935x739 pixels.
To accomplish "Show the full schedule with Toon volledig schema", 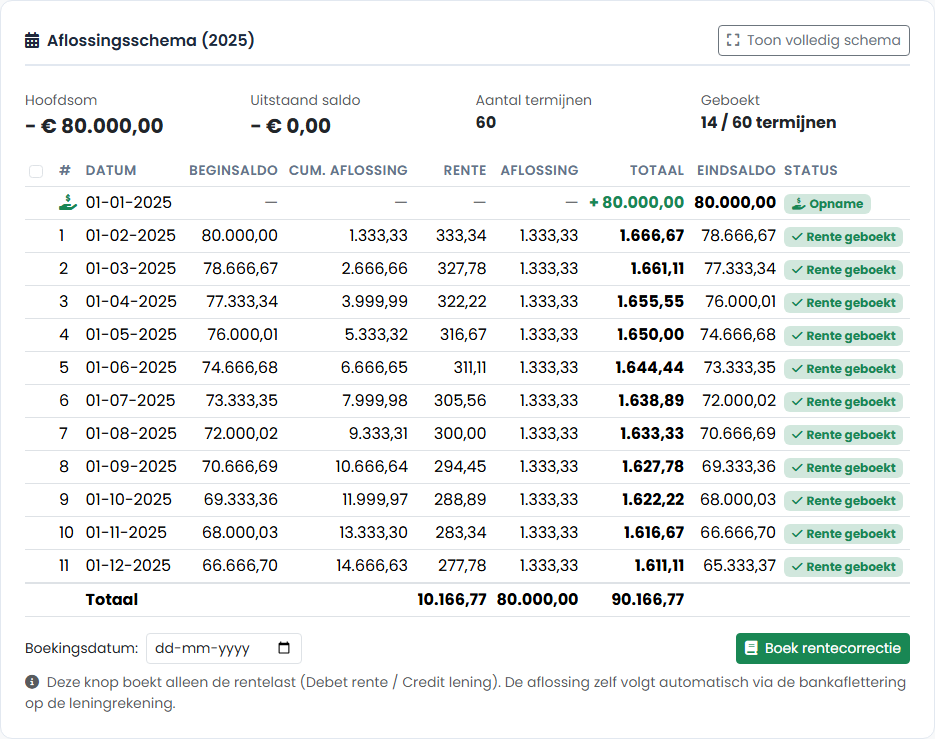I will click(813, 41).
